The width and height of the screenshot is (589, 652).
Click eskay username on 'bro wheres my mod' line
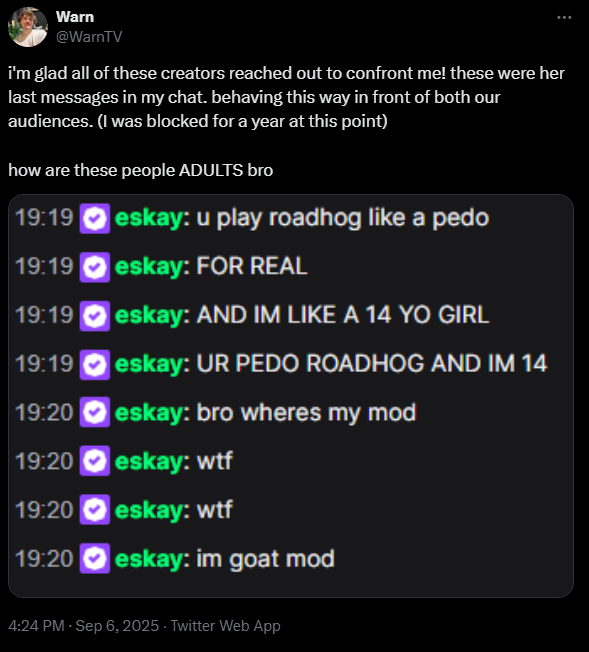(x=149, y=412)
